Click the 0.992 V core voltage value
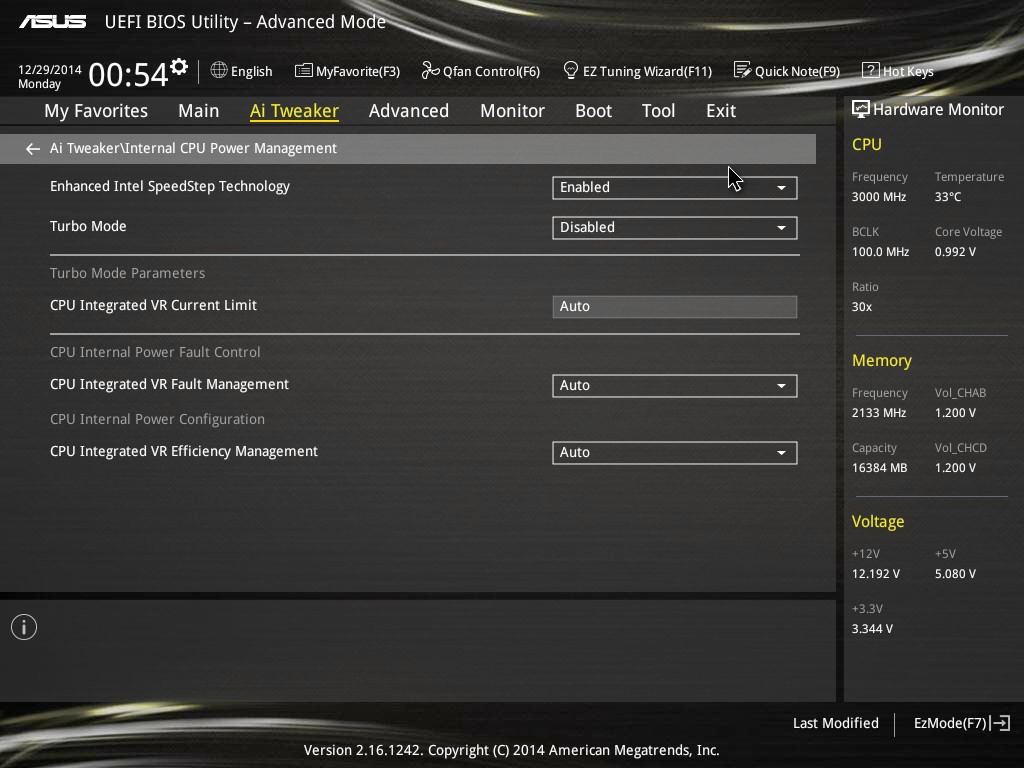Viewport: 1024px width, 768px height. 955,251
